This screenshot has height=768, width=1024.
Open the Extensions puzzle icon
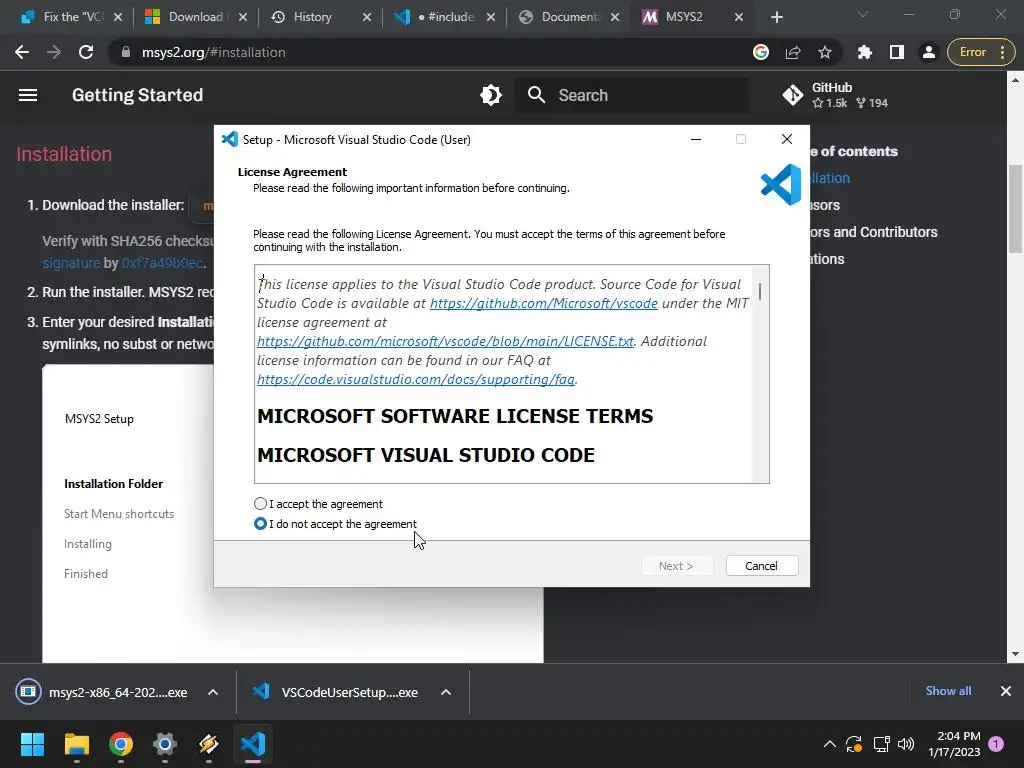coord(865,52)
